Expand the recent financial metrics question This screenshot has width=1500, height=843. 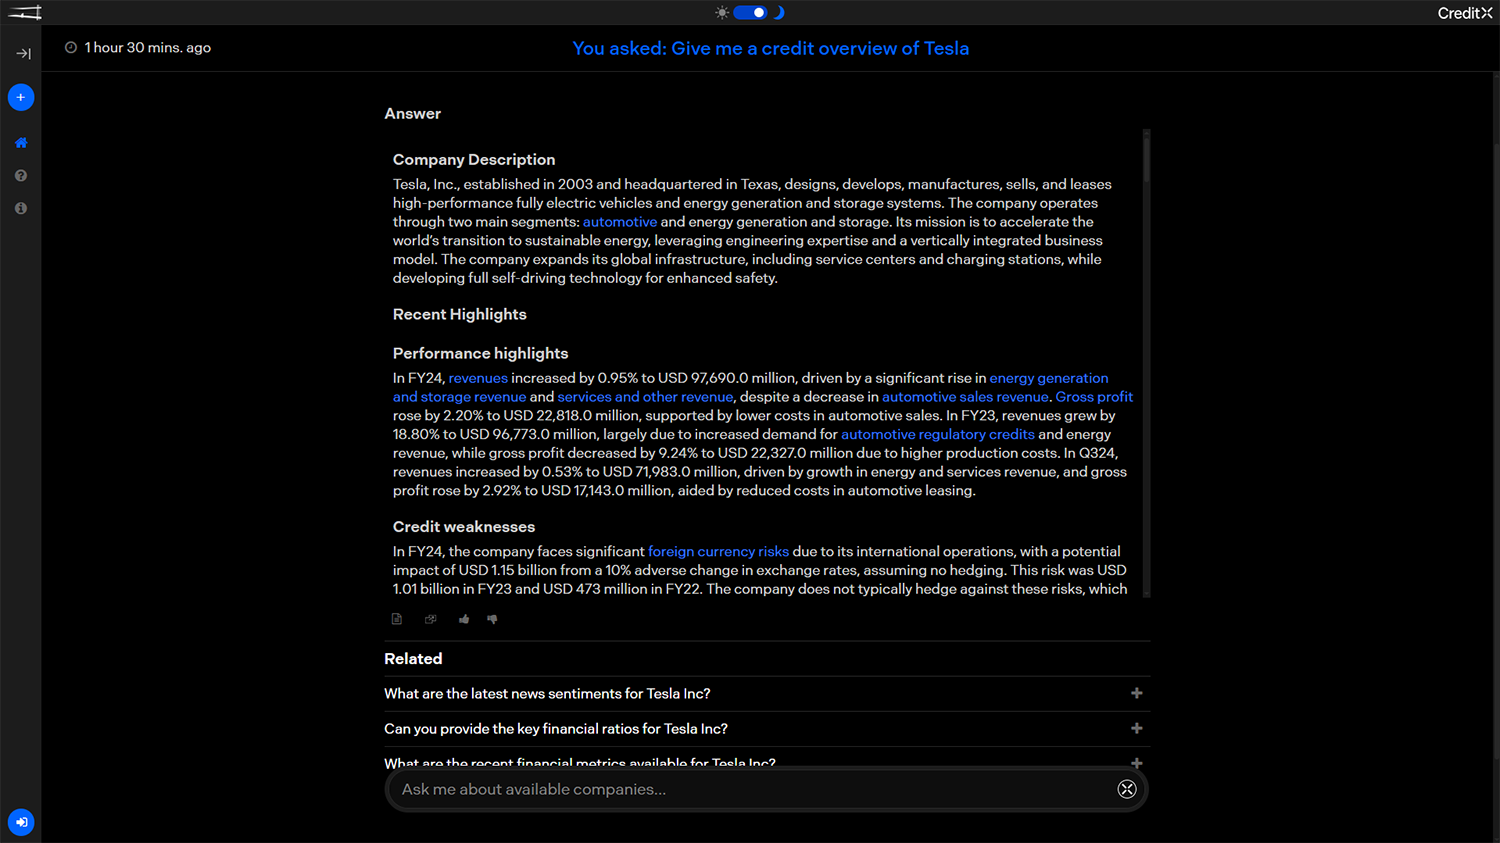pyautogui.click(x=1137, y=762)
